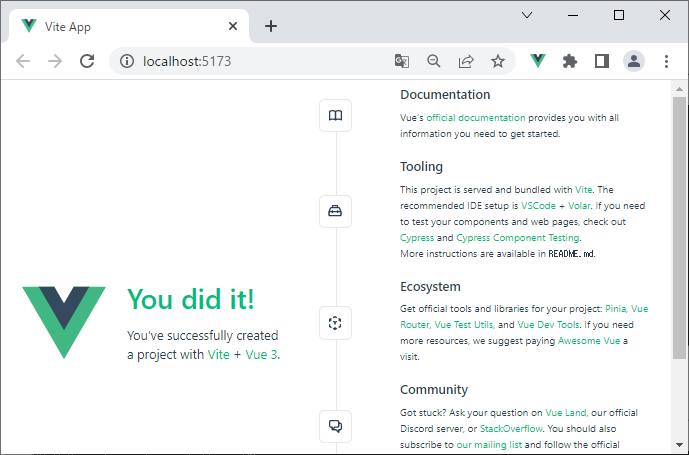Click the scrollbar up arrow
The width and height of the screenshot is (689, 455).
point(679,89)
